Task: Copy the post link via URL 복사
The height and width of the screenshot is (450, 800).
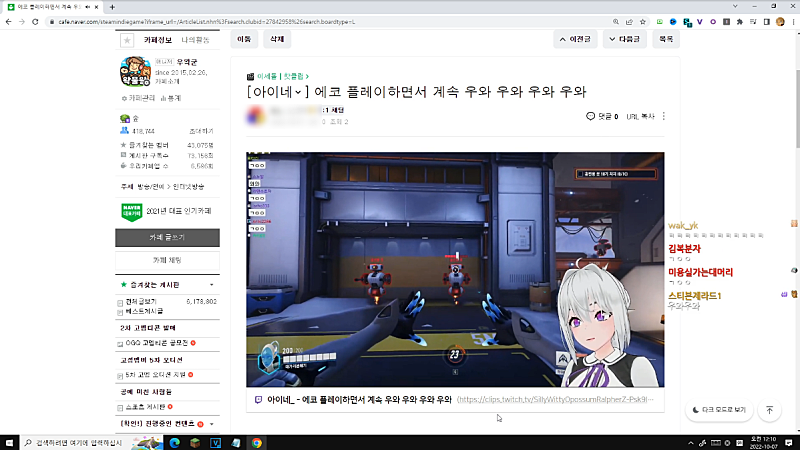Action: 640,116
